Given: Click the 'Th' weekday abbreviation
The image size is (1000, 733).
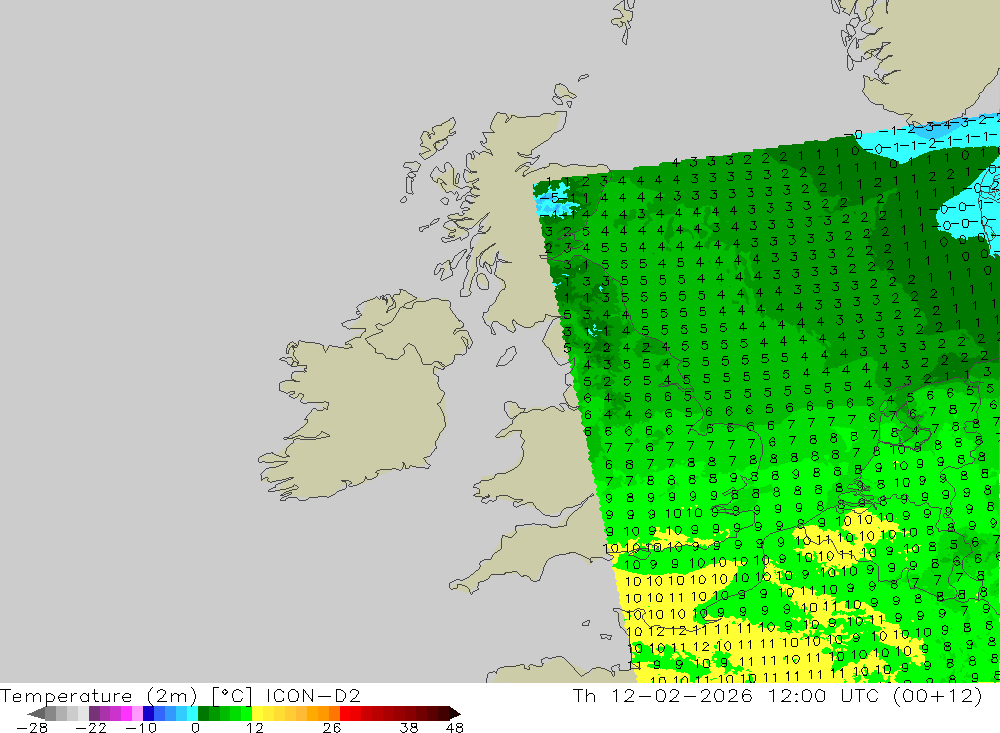Looking at the screenshot, I should 584,695.
